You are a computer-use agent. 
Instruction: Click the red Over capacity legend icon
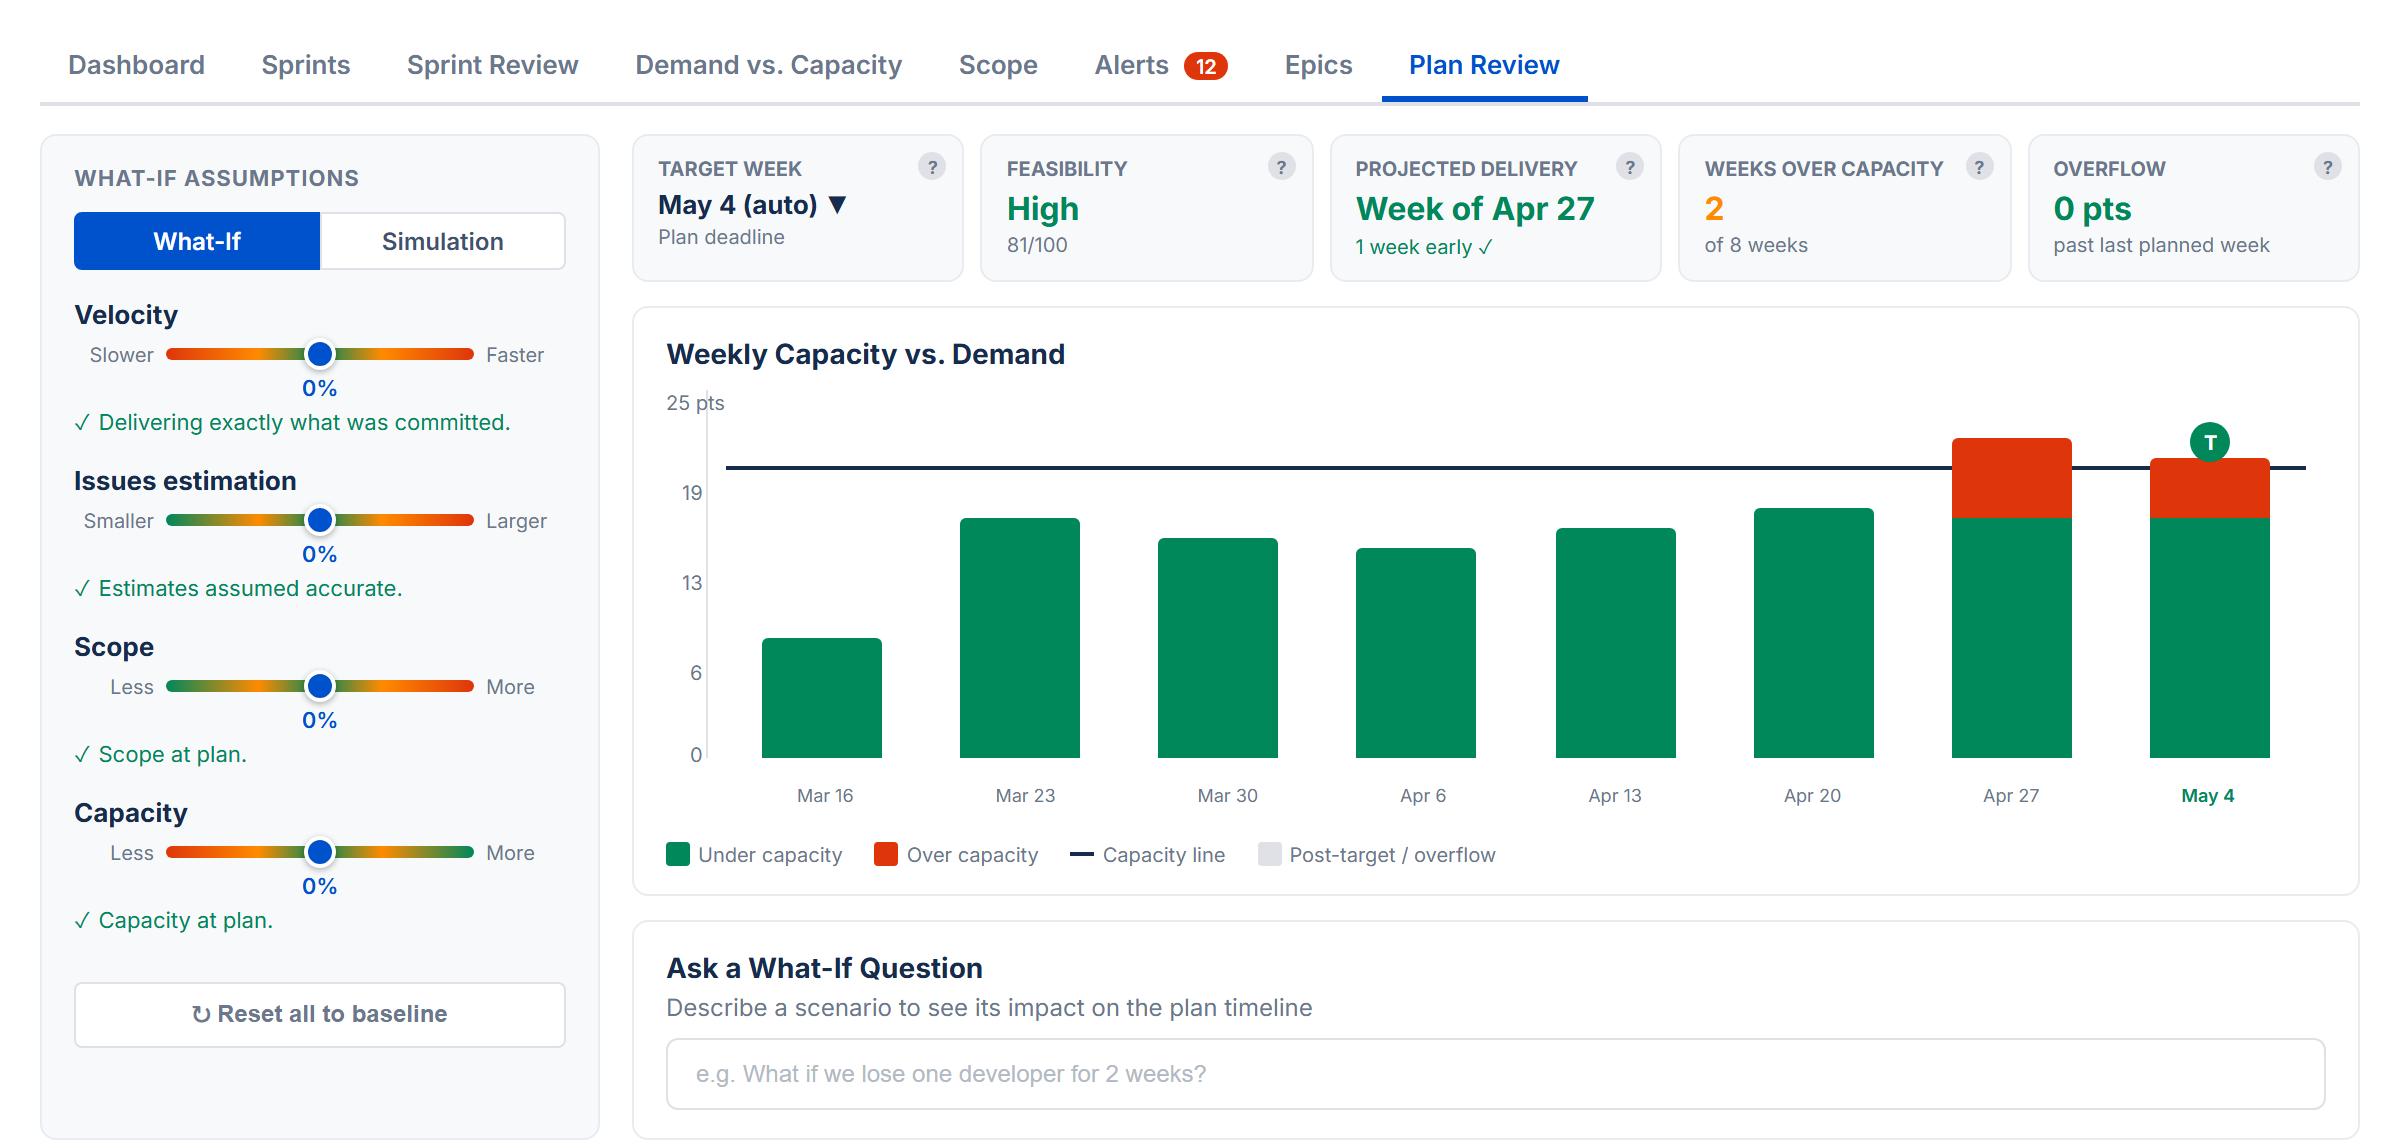click(x=886, y=854)
